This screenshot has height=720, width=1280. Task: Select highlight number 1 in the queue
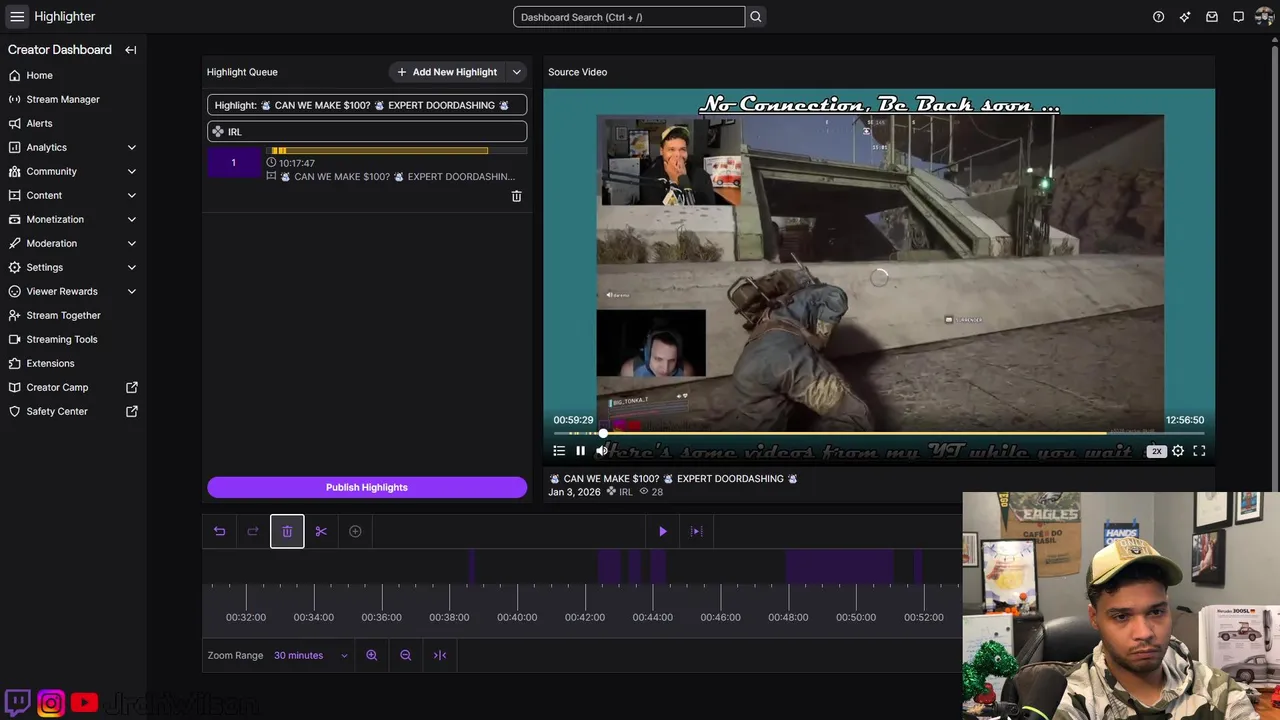(234, 163)
